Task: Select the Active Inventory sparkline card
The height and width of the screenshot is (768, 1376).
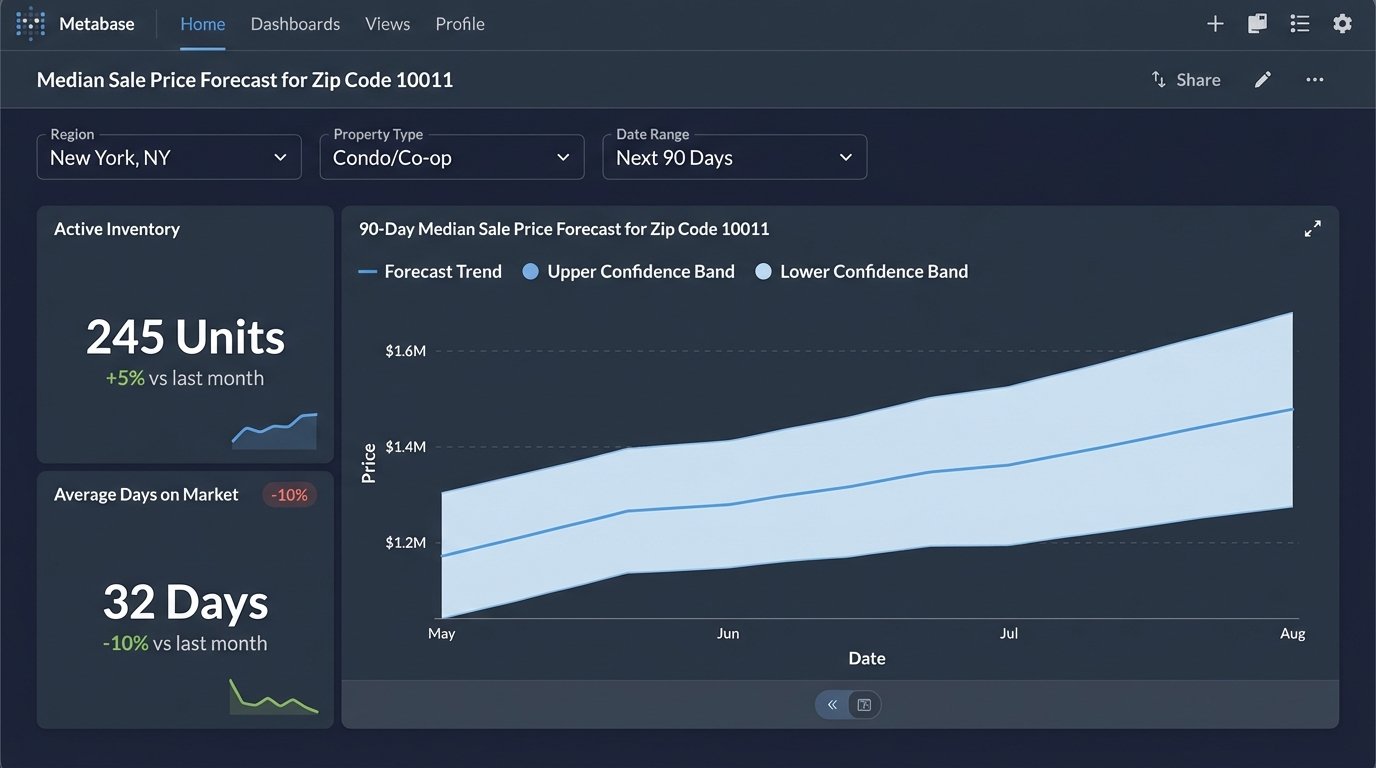Action: [x=274, y=429]
